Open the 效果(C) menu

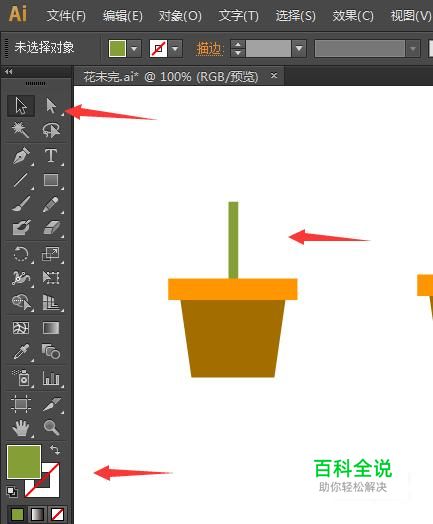[x=353, y=15]
